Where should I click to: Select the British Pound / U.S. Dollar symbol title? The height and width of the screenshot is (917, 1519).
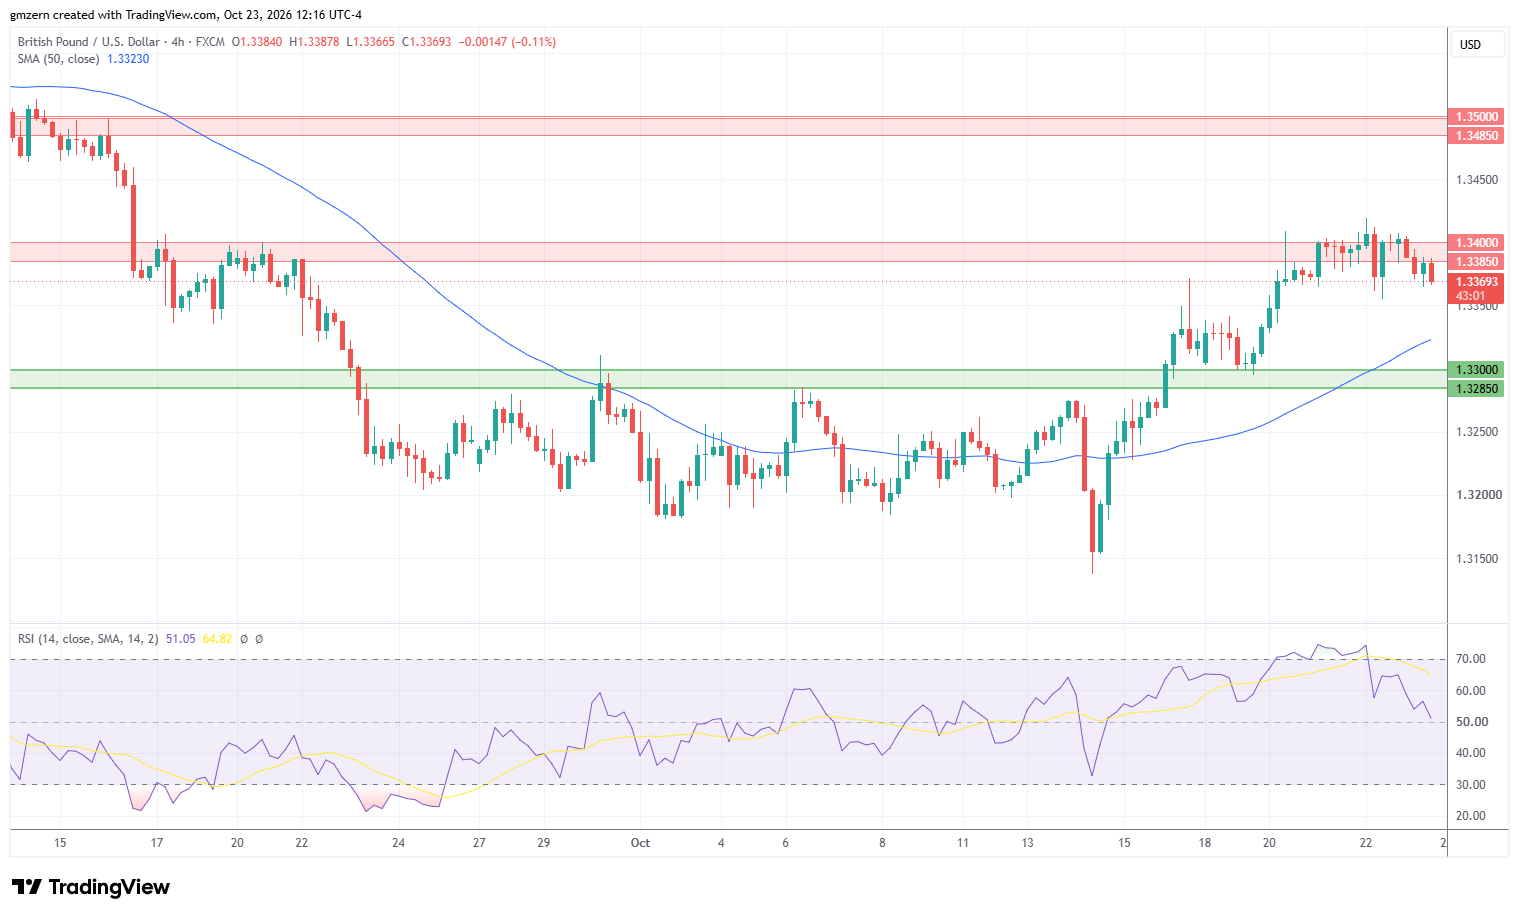(88, 42)
